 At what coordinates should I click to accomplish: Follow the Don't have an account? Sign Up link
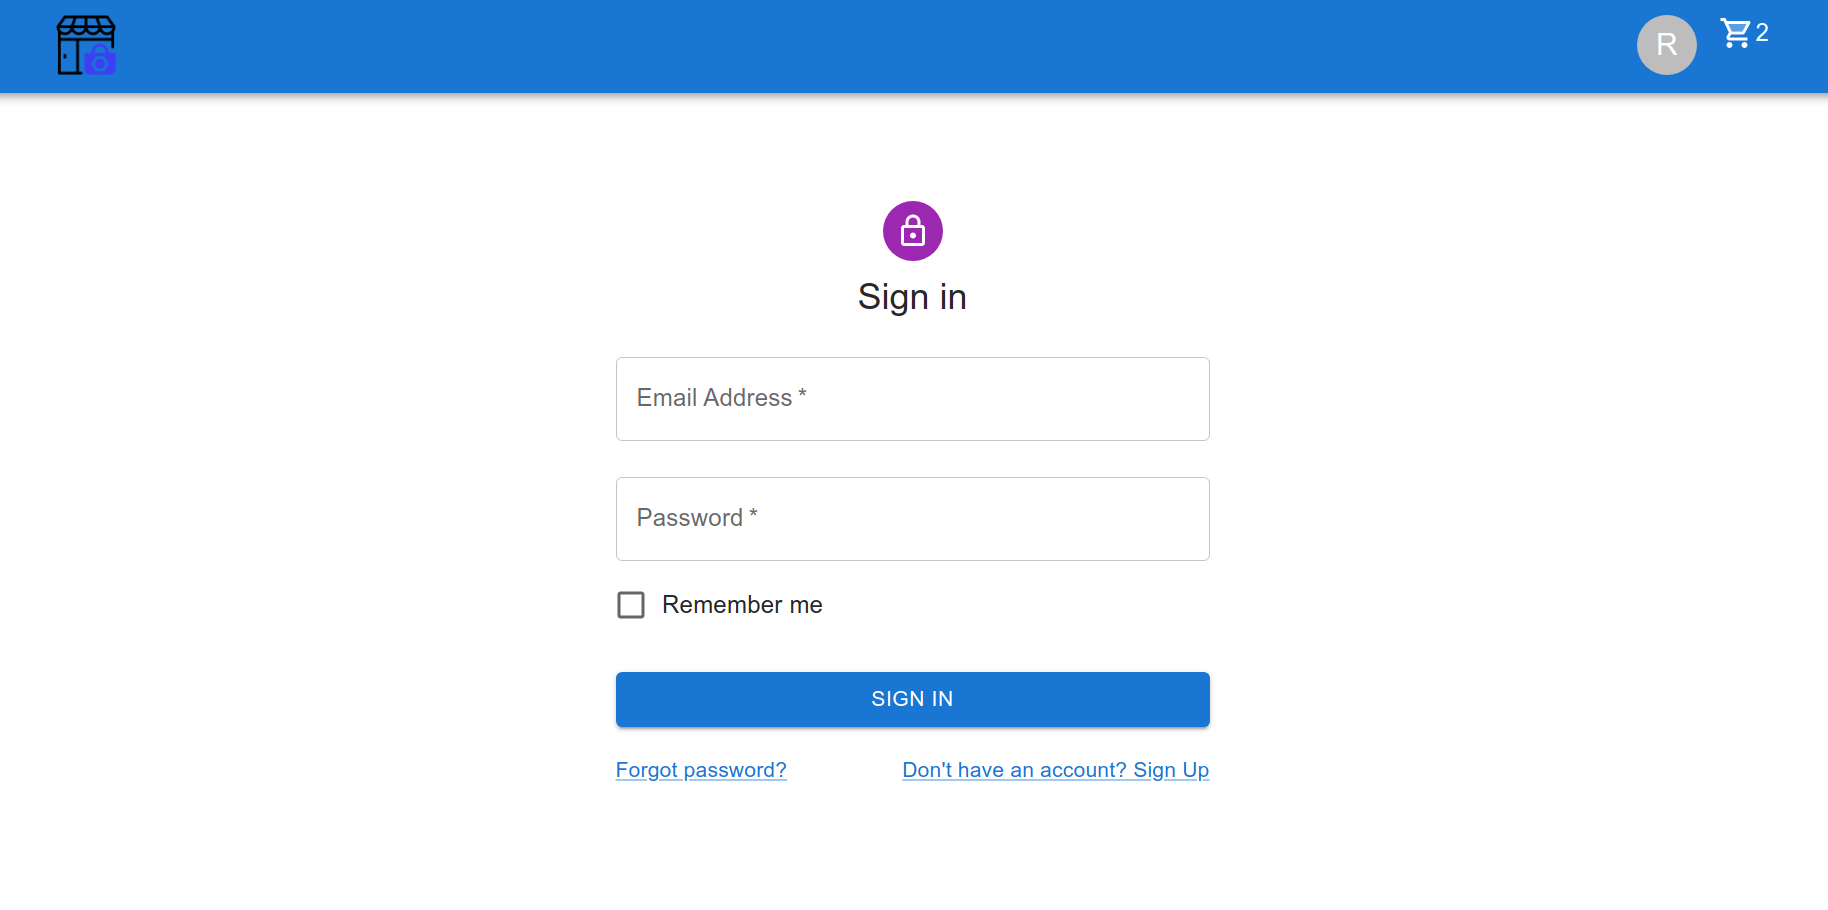[1055, 770]
